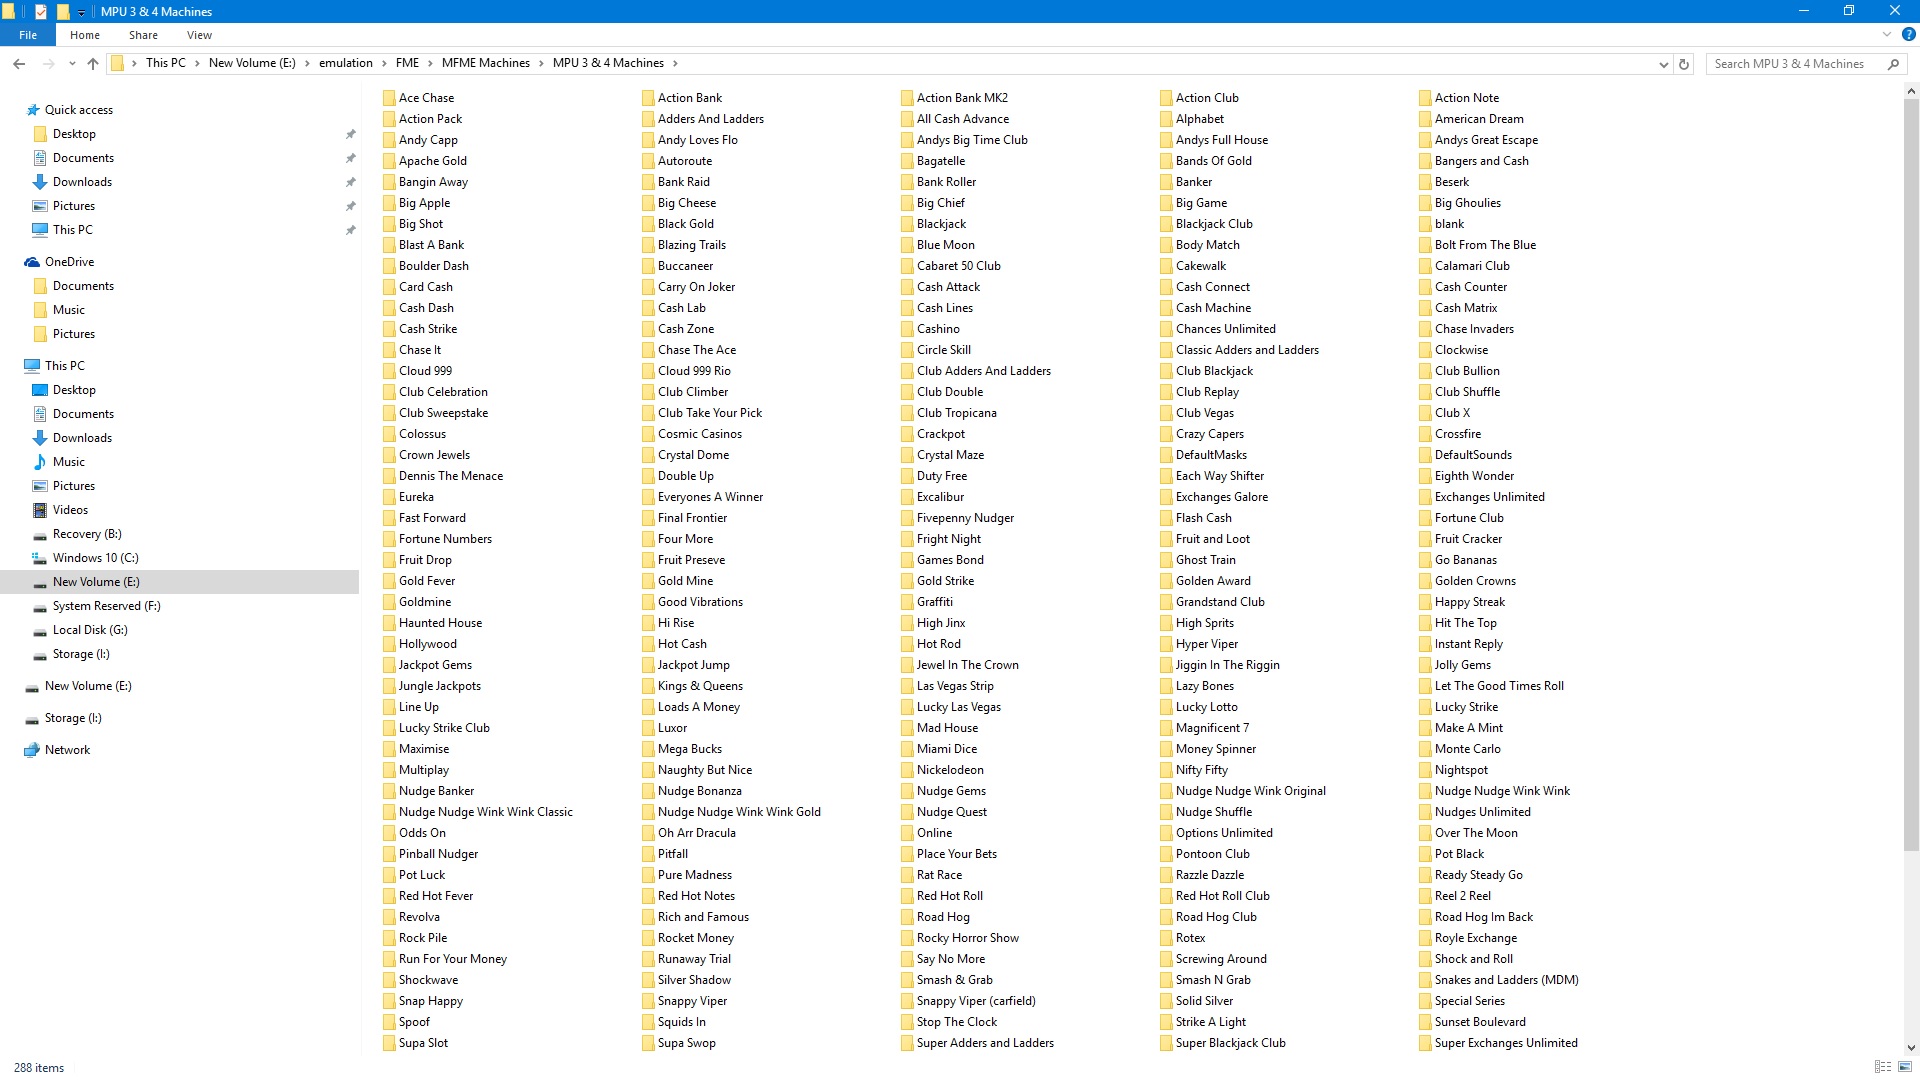Click the search magnifier icon

[1893, 63]
